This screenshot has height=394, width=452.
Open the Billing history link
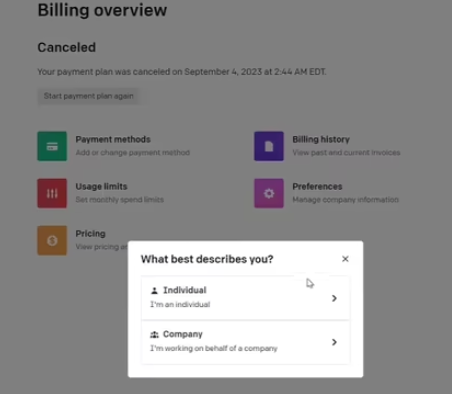click(x=321, y=139)
